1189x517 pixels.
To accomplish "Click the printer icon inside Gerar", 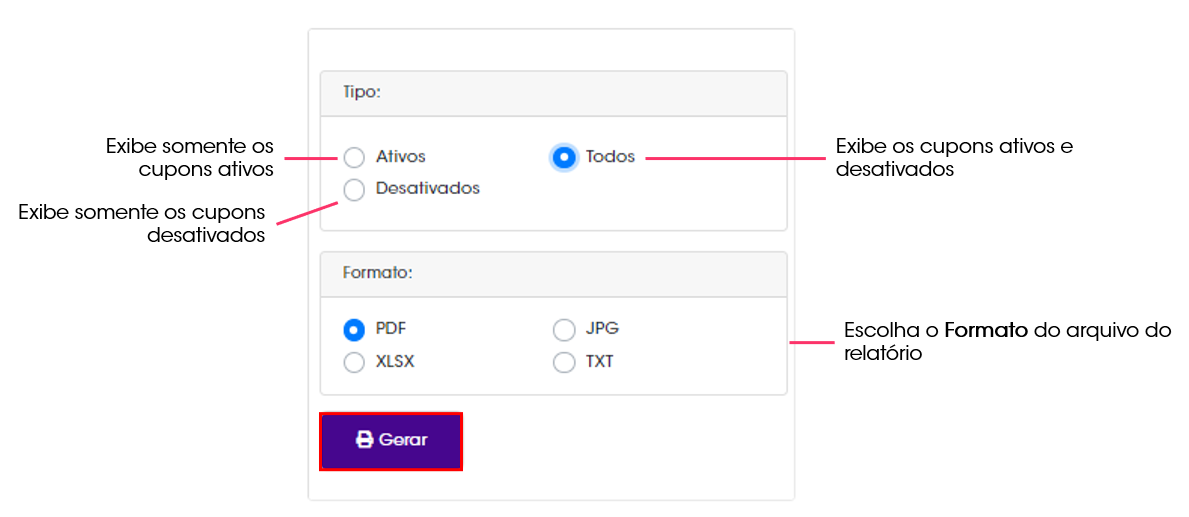I will tap(365, 440).
